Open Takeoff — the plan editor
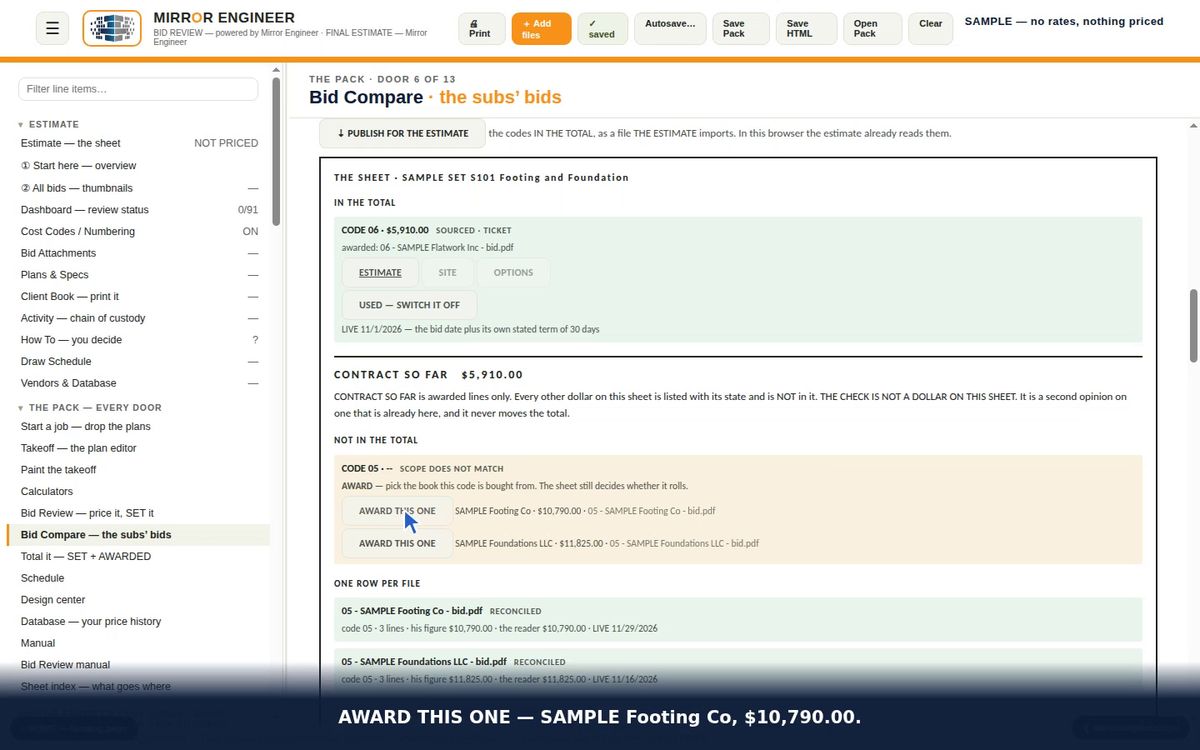 point(139,448)
